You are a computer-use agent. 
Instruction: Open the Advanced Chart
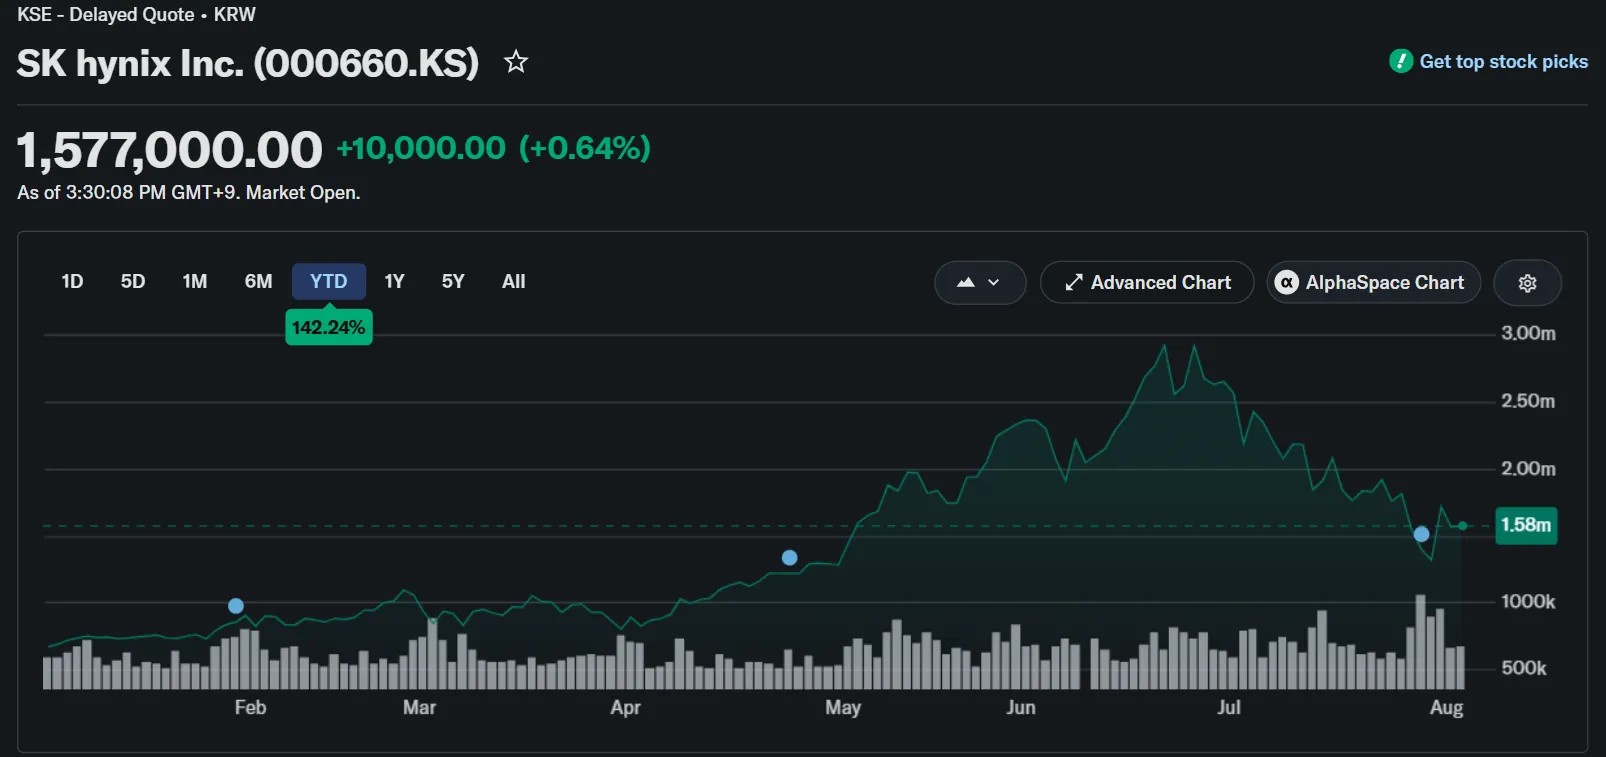(x=1147, y=283)
